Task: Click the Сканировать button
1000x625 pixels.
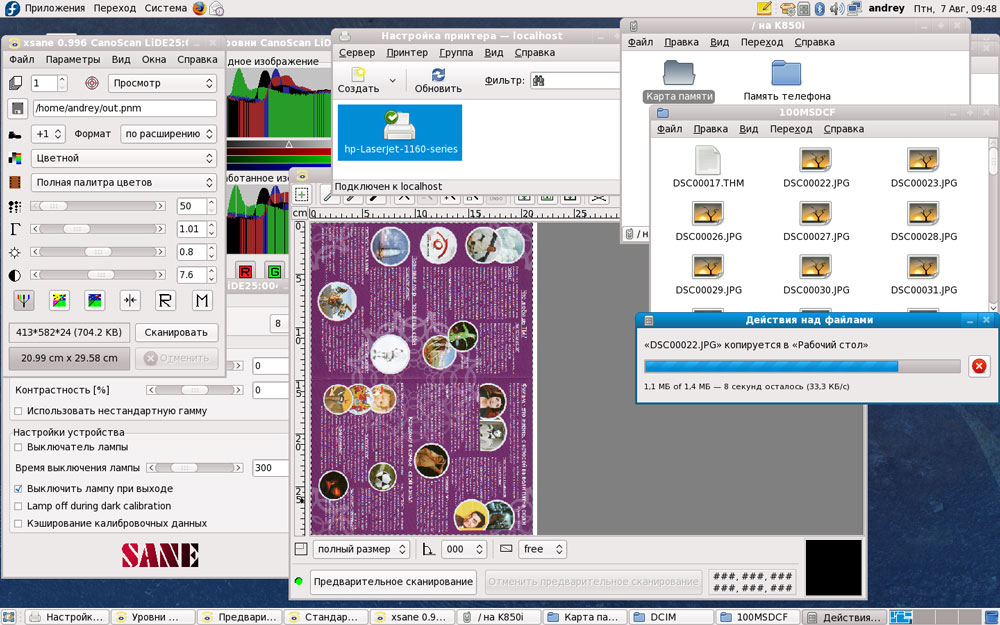Action: [176, 332]
